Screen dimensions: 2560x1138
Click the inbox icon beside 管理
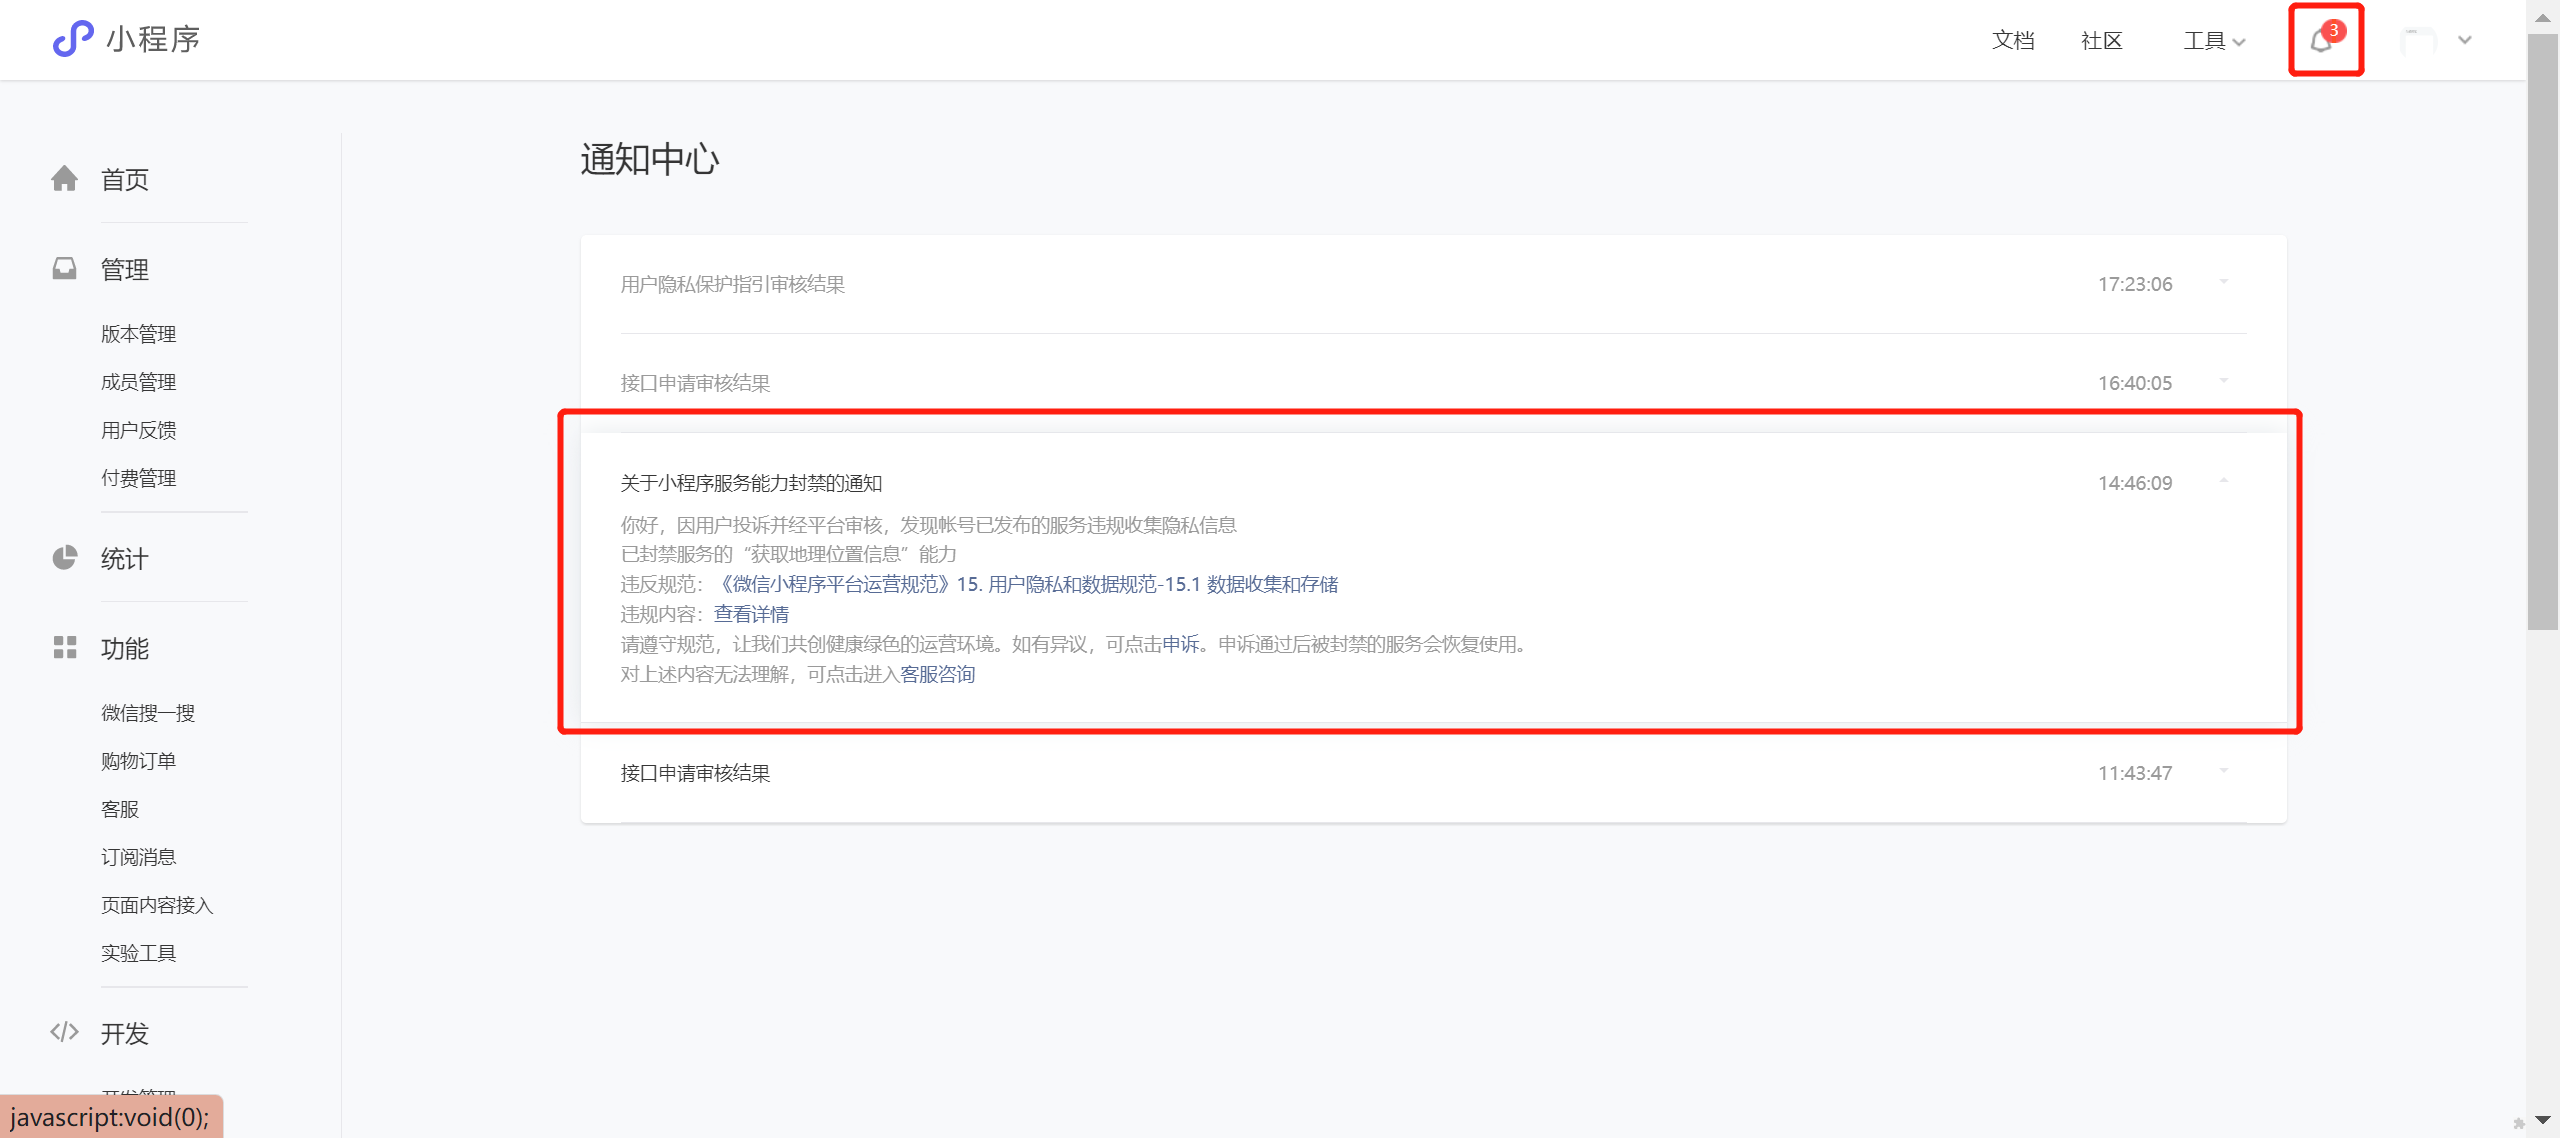coord(65,268)
